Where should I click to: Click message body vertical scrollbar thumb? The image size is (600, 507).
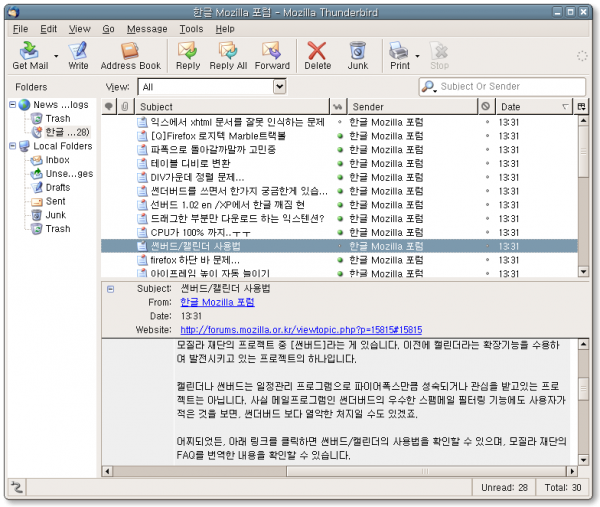pos(583,389)
